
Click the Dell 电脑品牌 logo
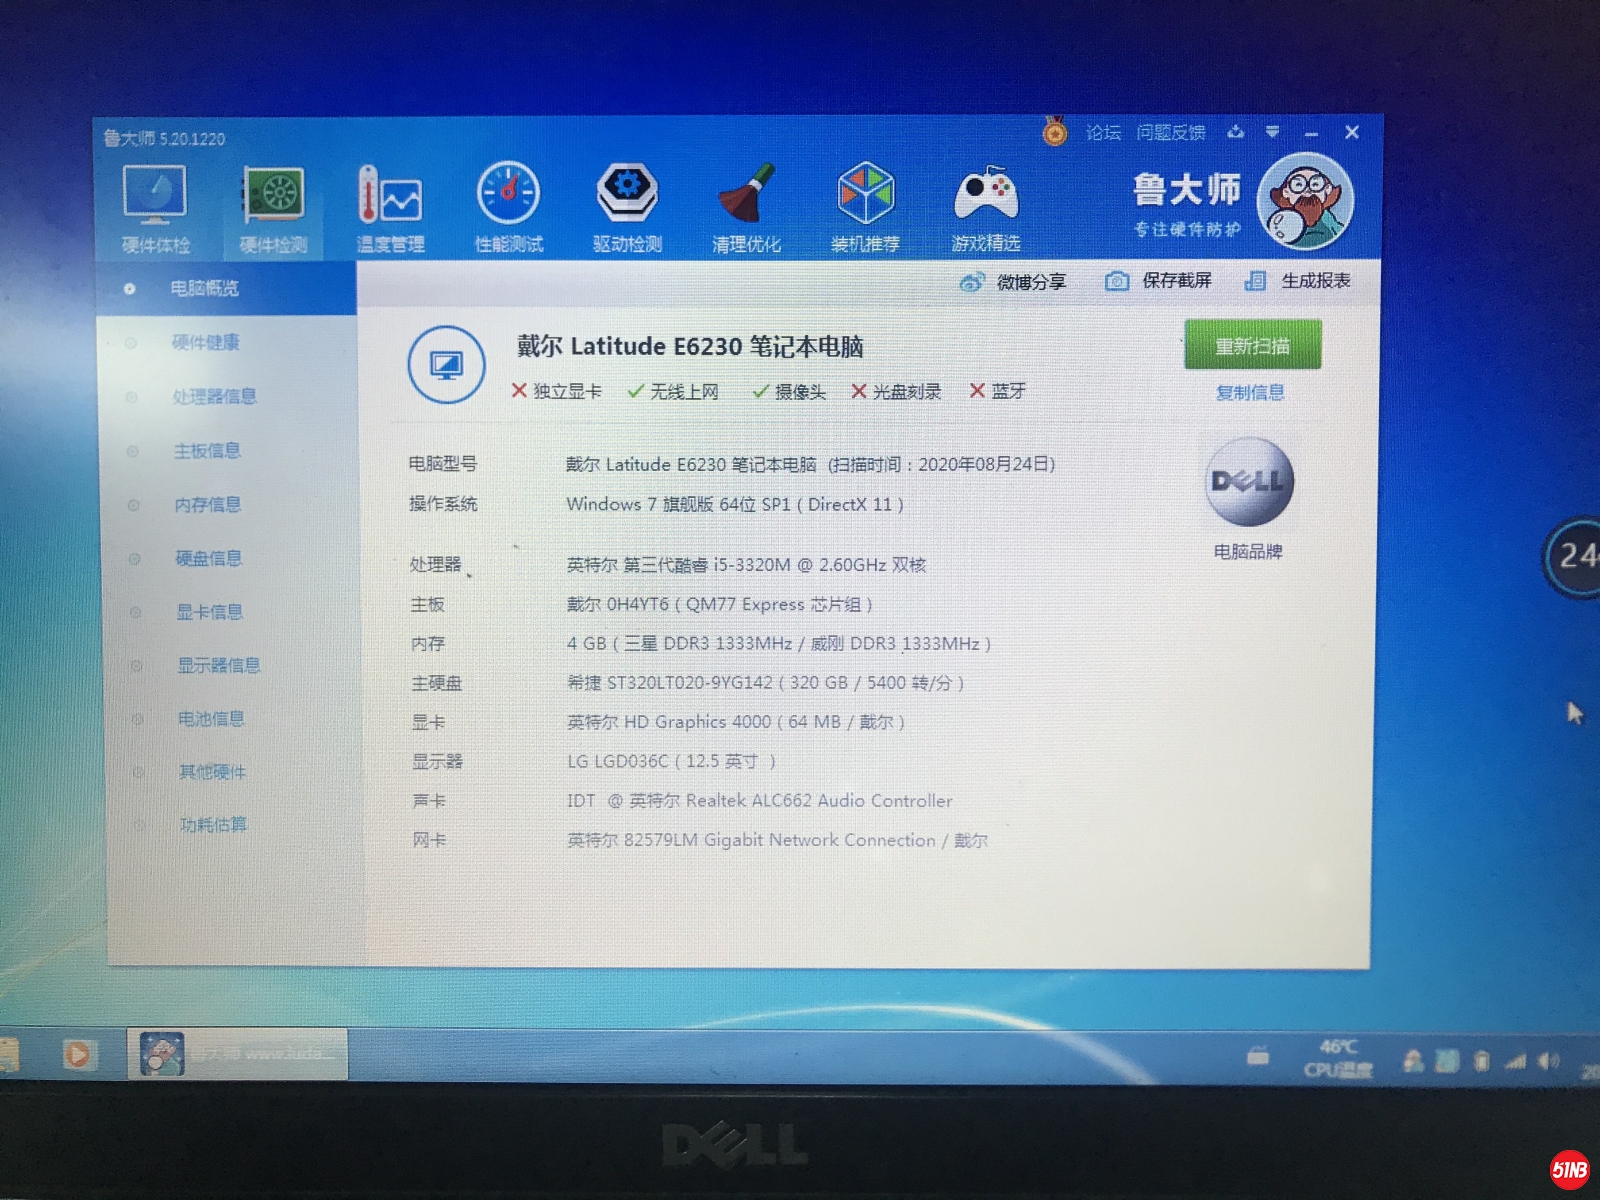[x=1249, y=483]
